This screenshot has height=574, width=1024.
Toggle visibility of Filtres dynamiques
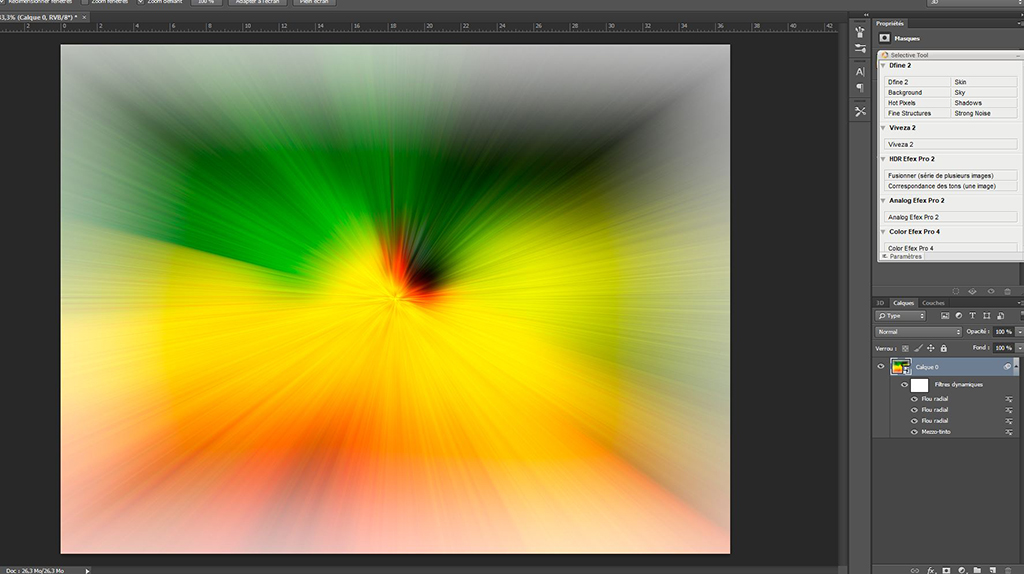904,385
